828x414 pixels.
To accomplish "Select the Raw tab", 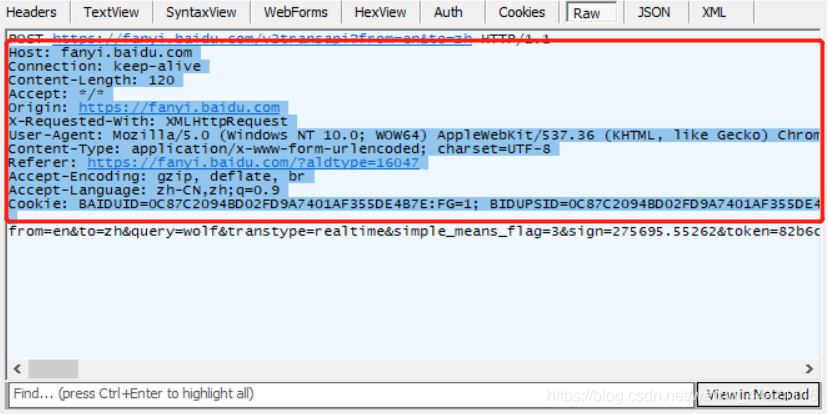I will [x=591, y=13].
